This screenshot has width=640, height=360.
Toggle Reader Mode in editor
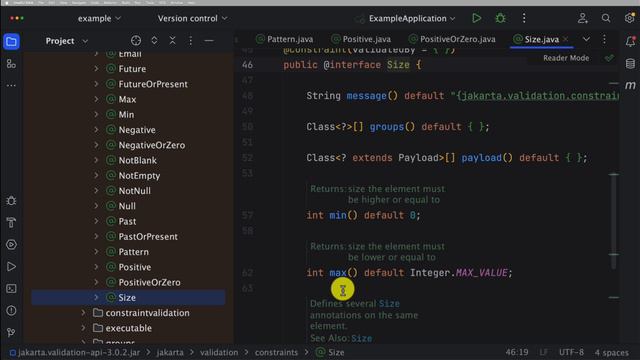coord(566,58)
